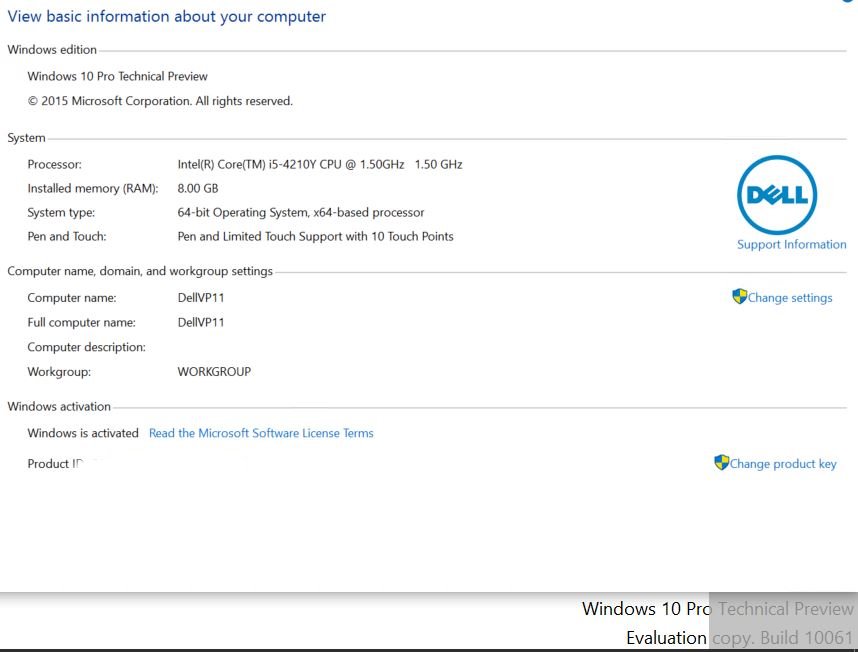Click the processor value Intel Core i5-4210Y
This screenshot has width=858, height=652.
click(x=320, y=165)
